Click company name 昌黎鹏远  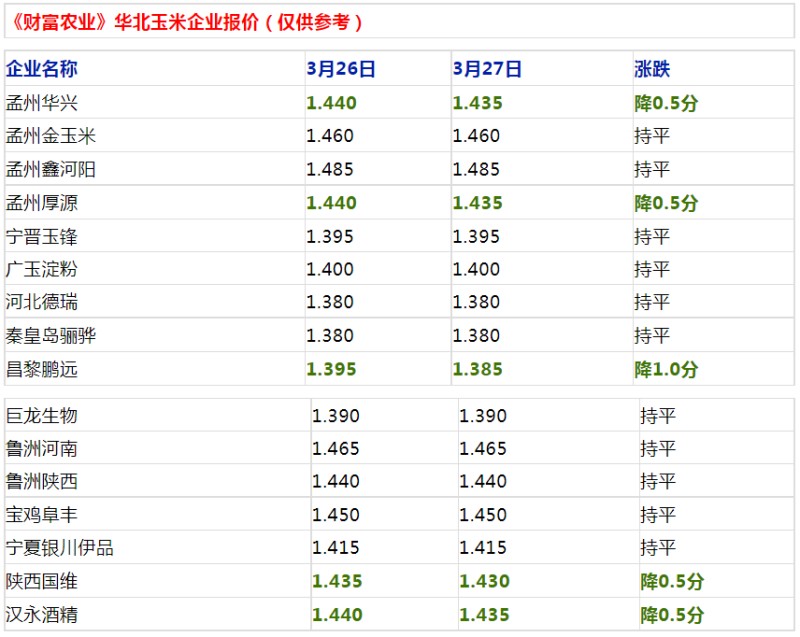click(41, 369)
